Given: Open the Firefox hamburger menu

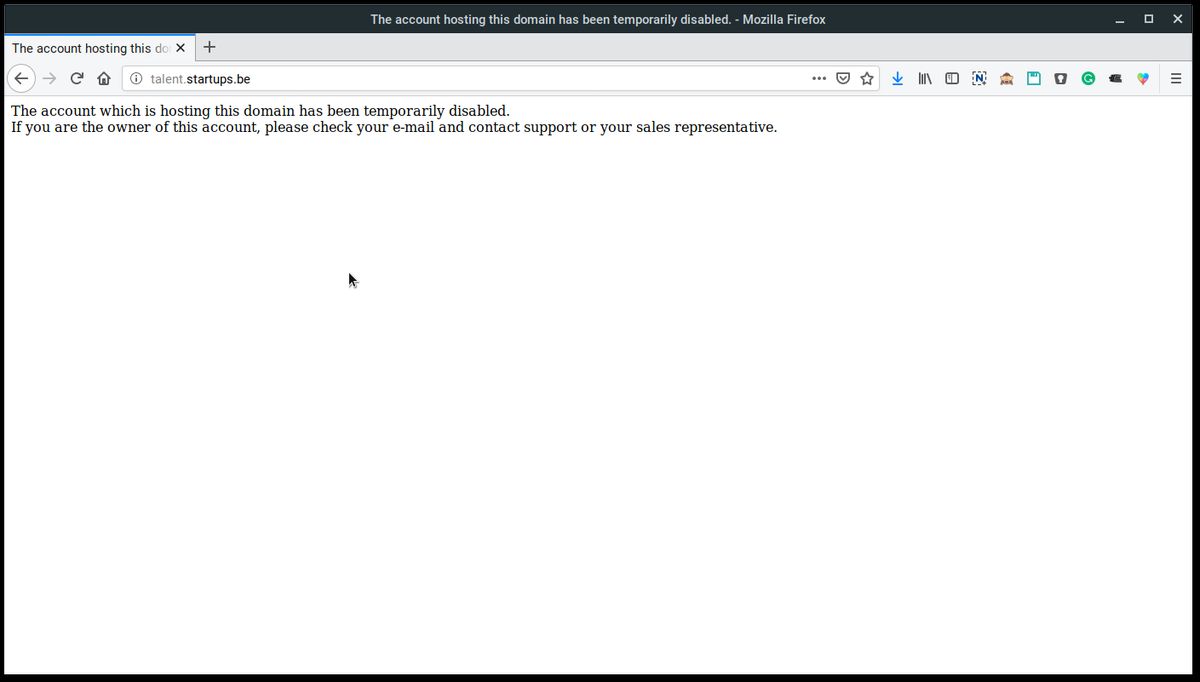Looking at the screenshot, I should pyautogui.click(x=1176, y=78).
